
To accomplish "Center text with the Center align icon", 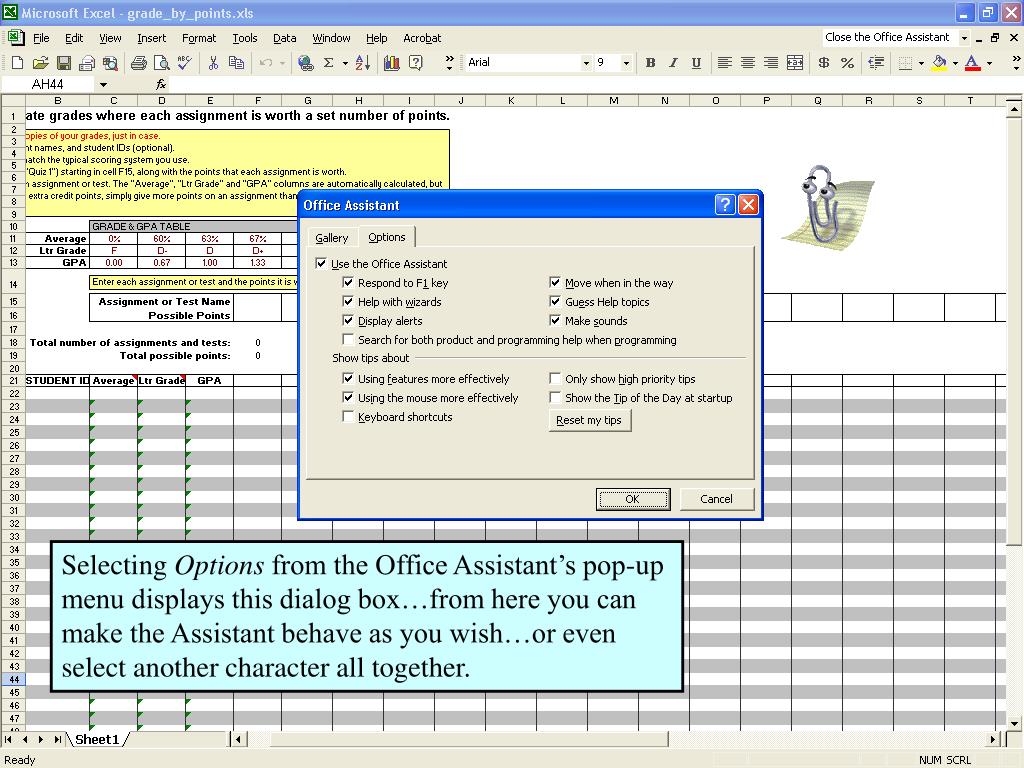I will tap(748, 63).
